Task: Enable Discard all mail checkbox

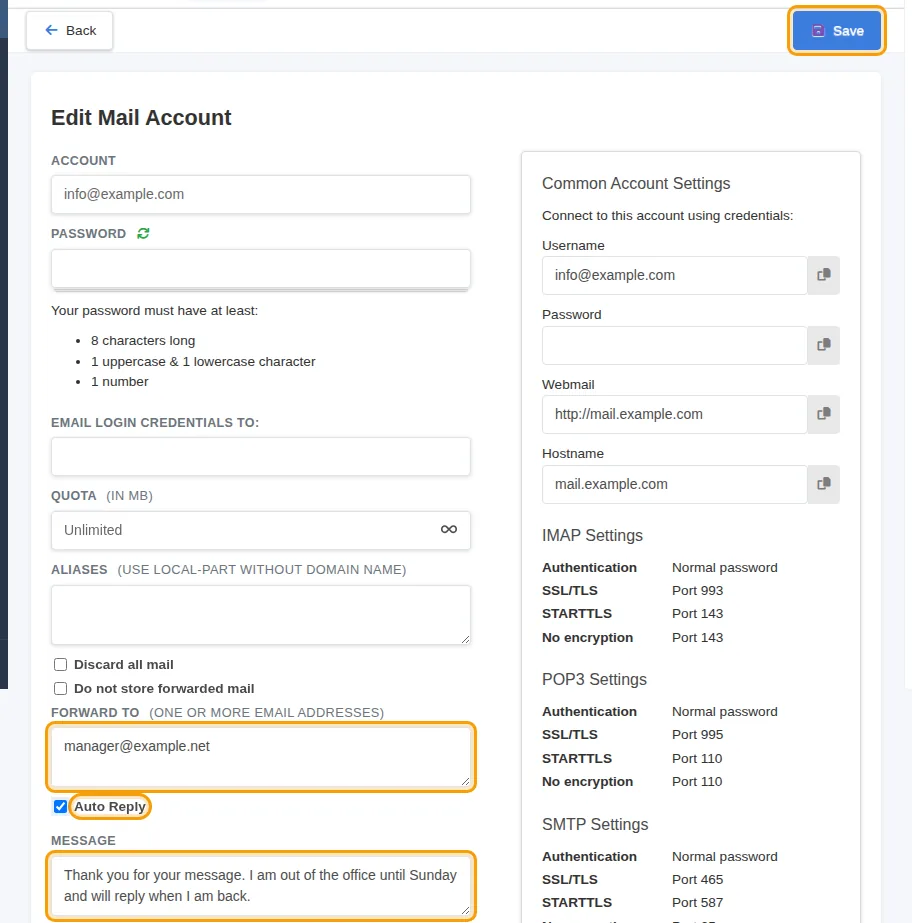Action: pos(60,665)
